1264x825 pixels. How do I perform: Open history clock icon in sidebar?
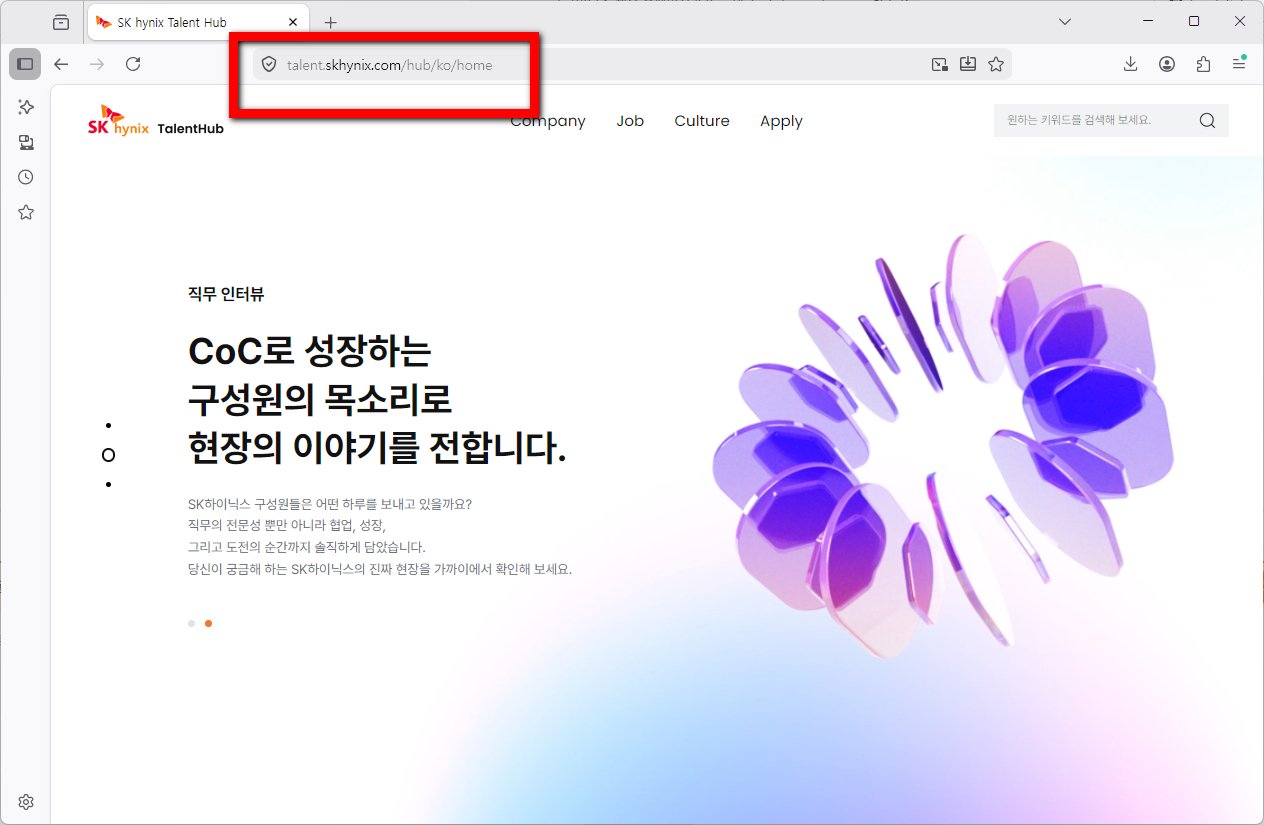tap(26, 177)
